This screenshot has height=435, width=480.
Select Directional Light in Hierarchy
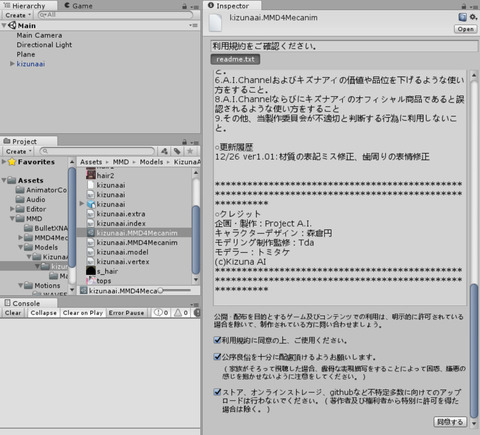(x=44, y=45)
